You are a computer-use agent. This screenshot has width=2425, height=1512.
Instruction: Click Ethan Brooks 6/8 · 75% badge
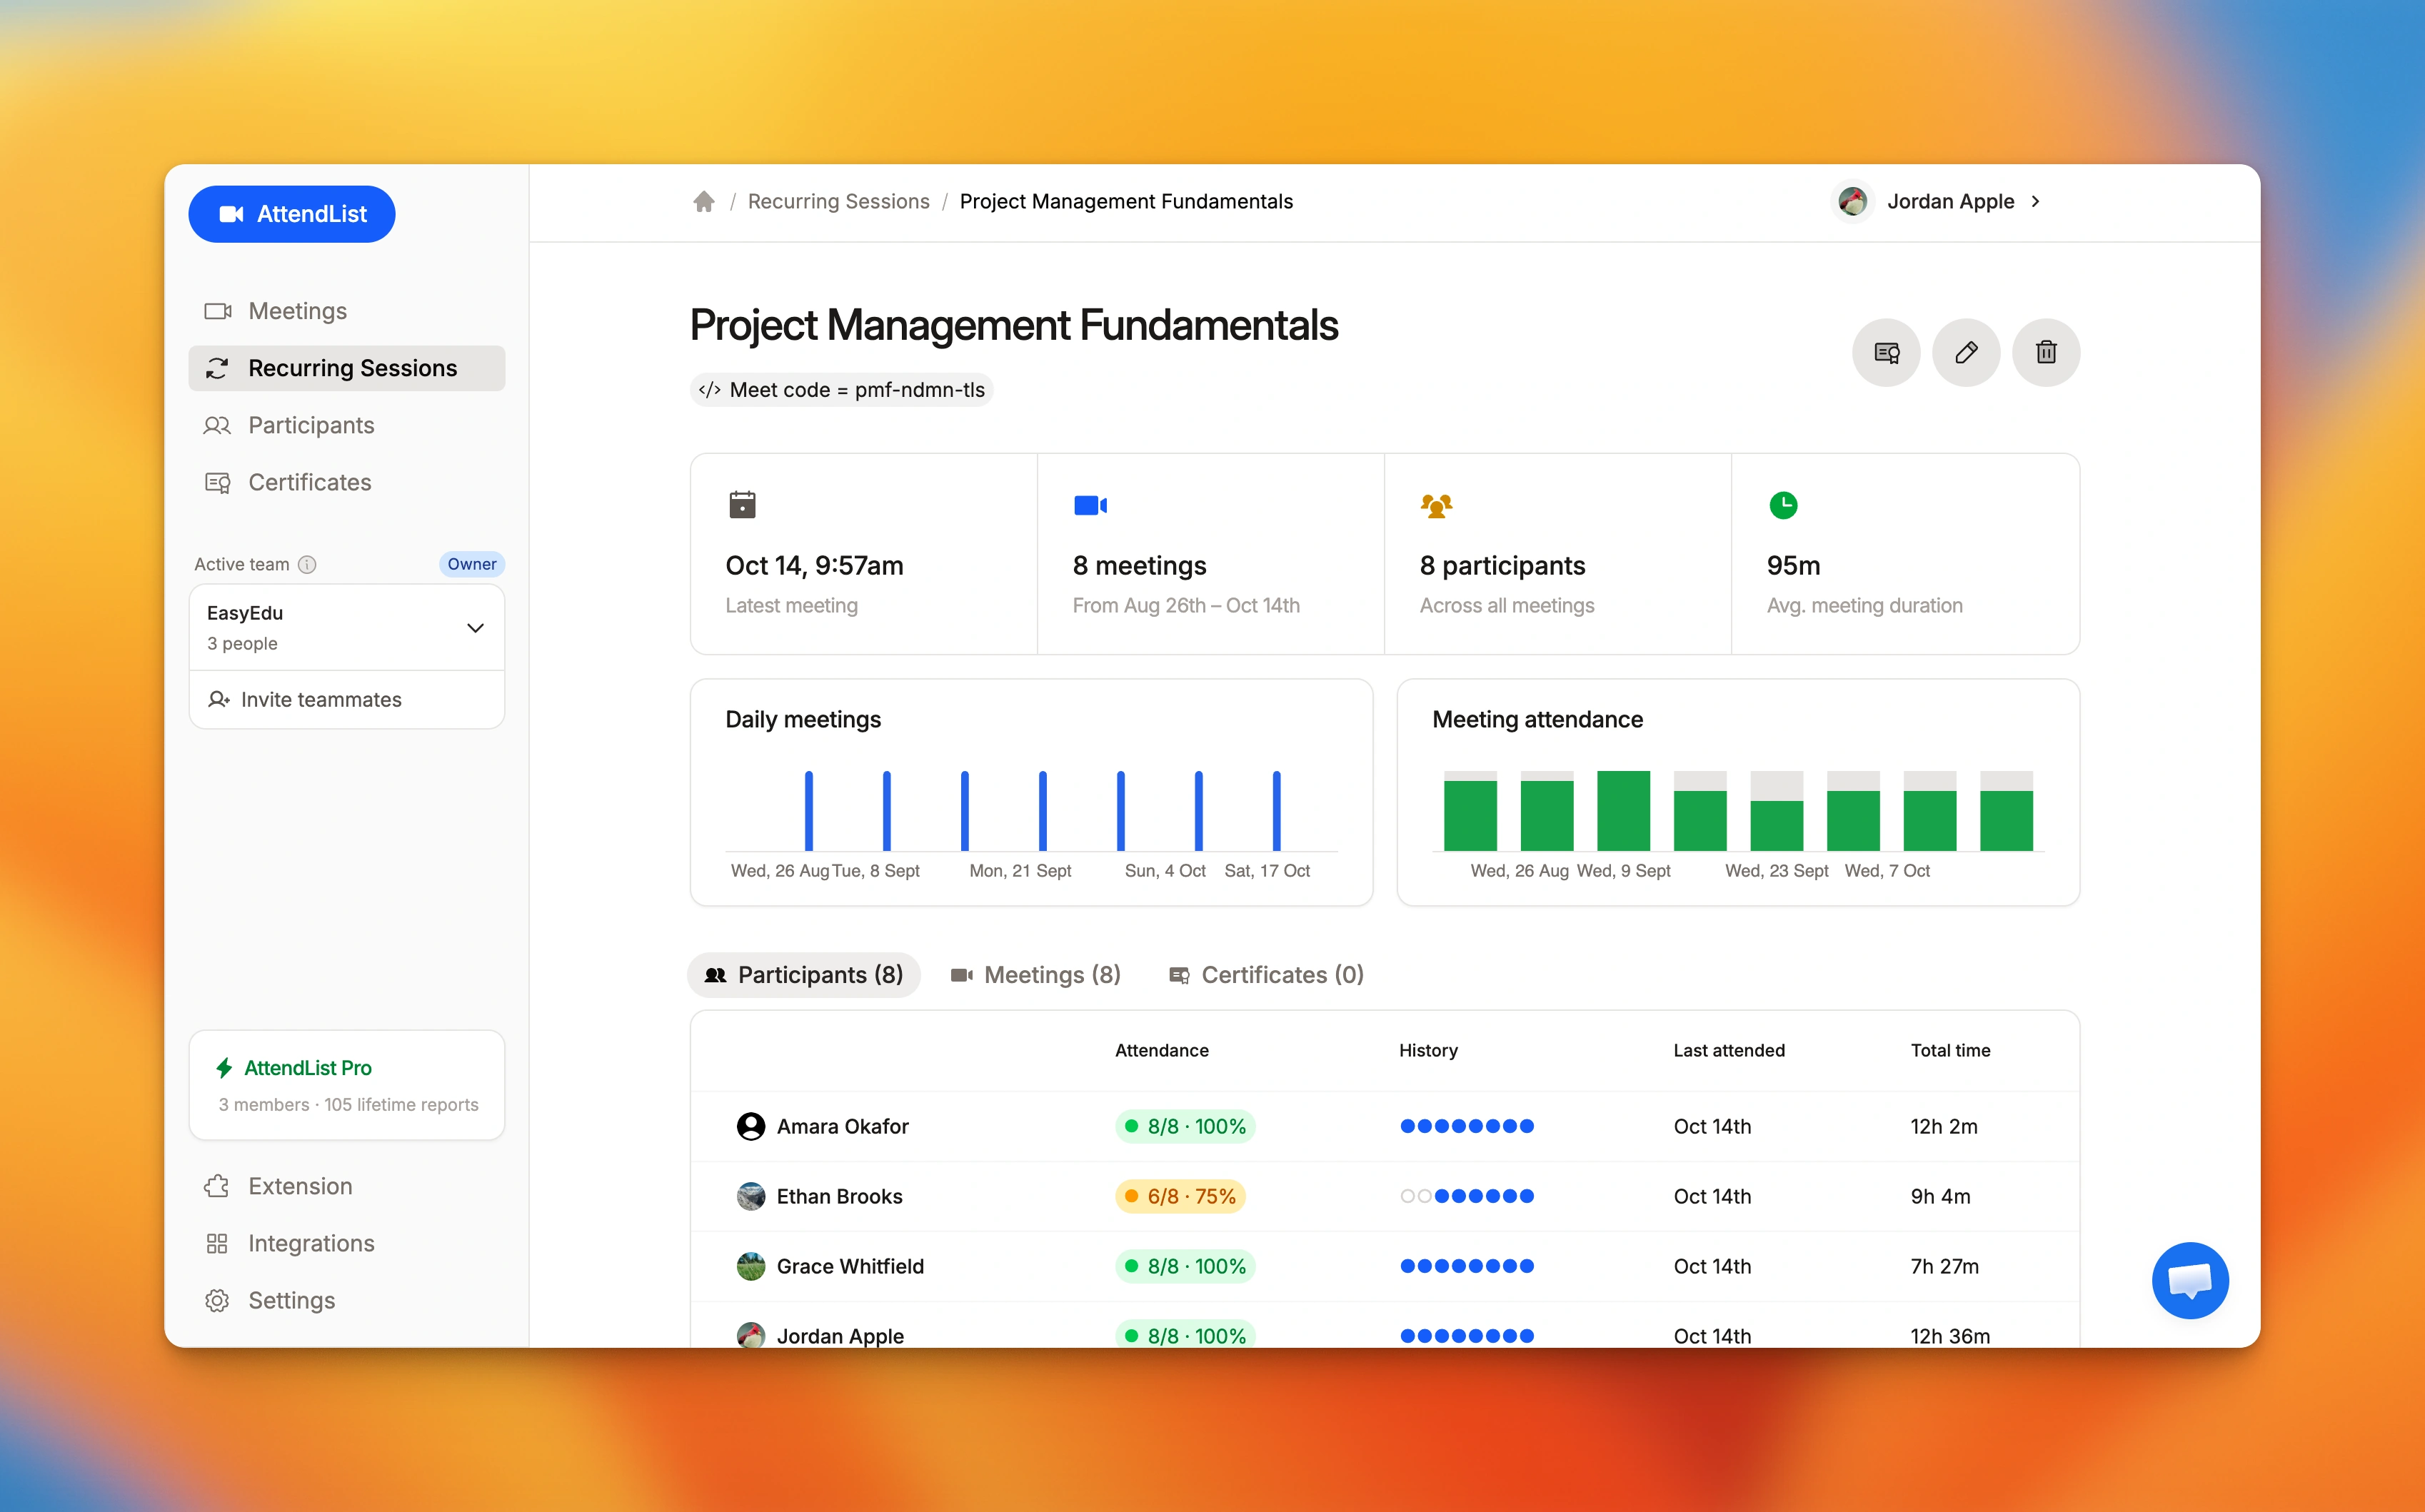(x=1180, y=1196)
